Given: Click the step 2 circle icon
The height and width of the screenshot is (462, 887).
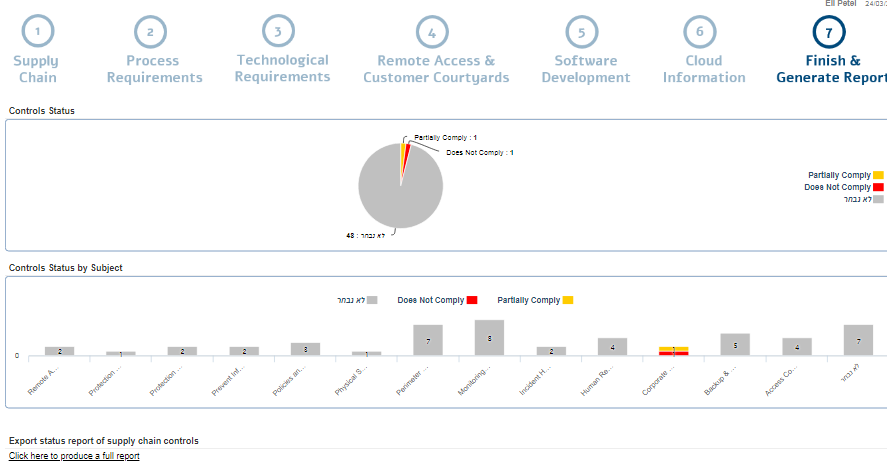Looking at the screenshot, I should point(150,32).
